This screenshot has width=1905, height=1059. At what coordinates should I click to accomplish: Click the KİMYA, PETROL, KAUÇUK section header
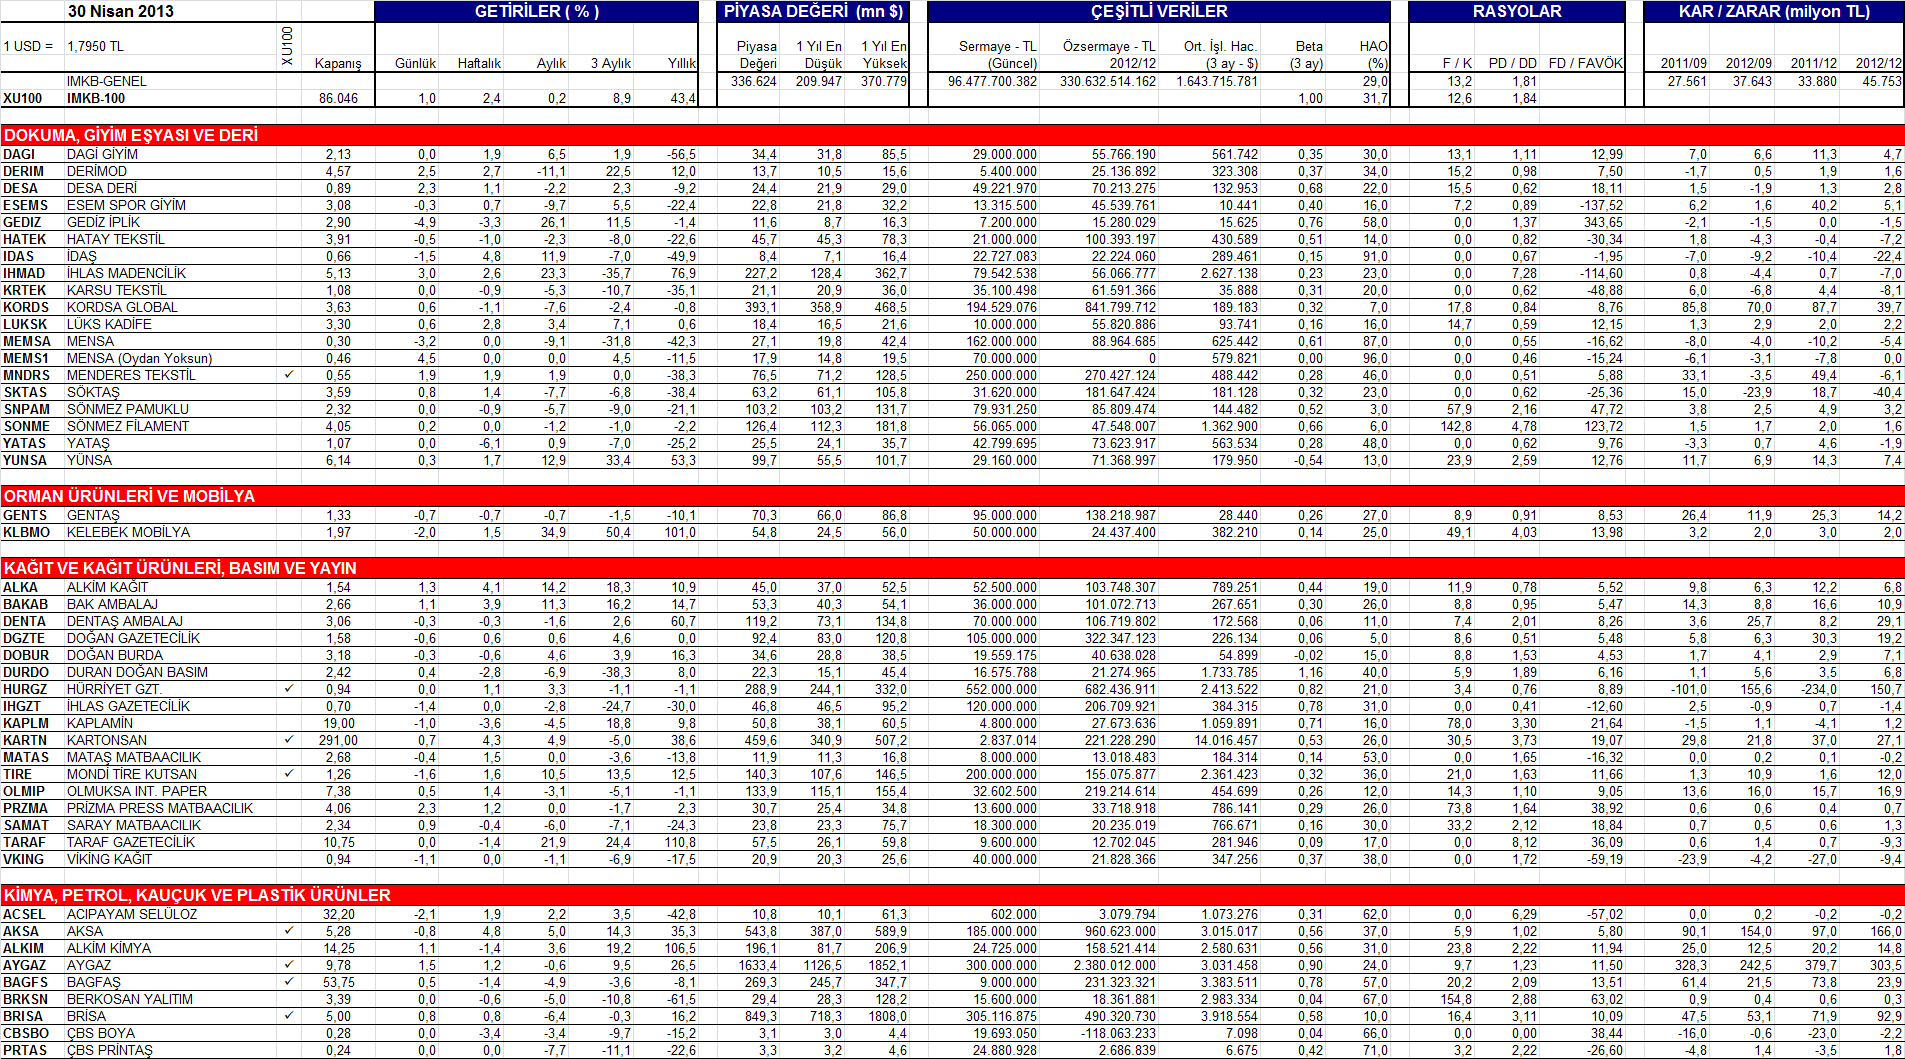(x=197, y=895)
